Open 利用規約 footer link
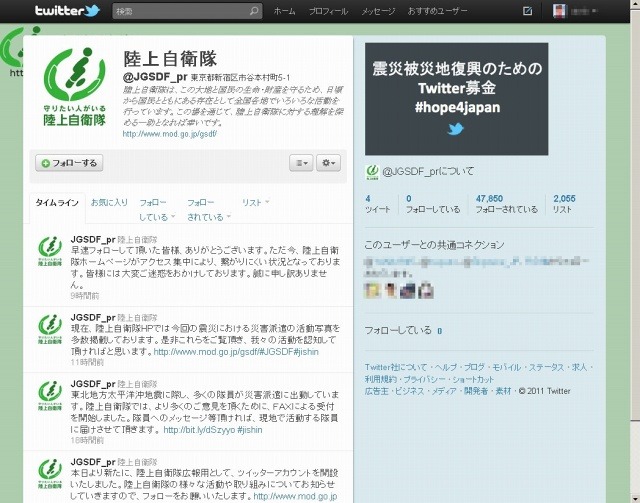 click(380, 379)
